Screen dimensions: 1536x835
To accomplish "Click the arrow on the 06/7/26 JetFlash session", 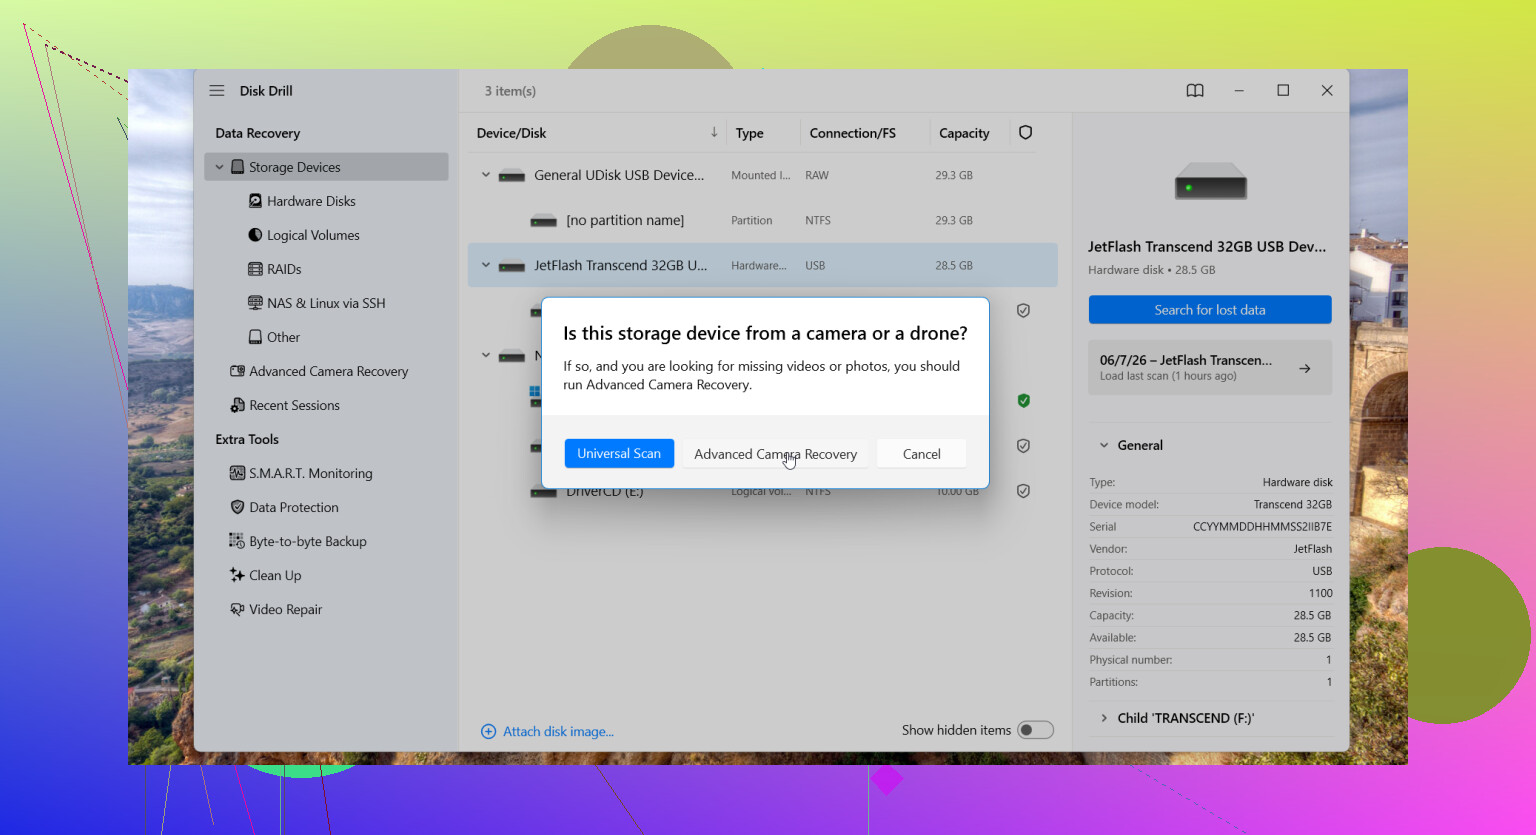I will pos(1305,369).
